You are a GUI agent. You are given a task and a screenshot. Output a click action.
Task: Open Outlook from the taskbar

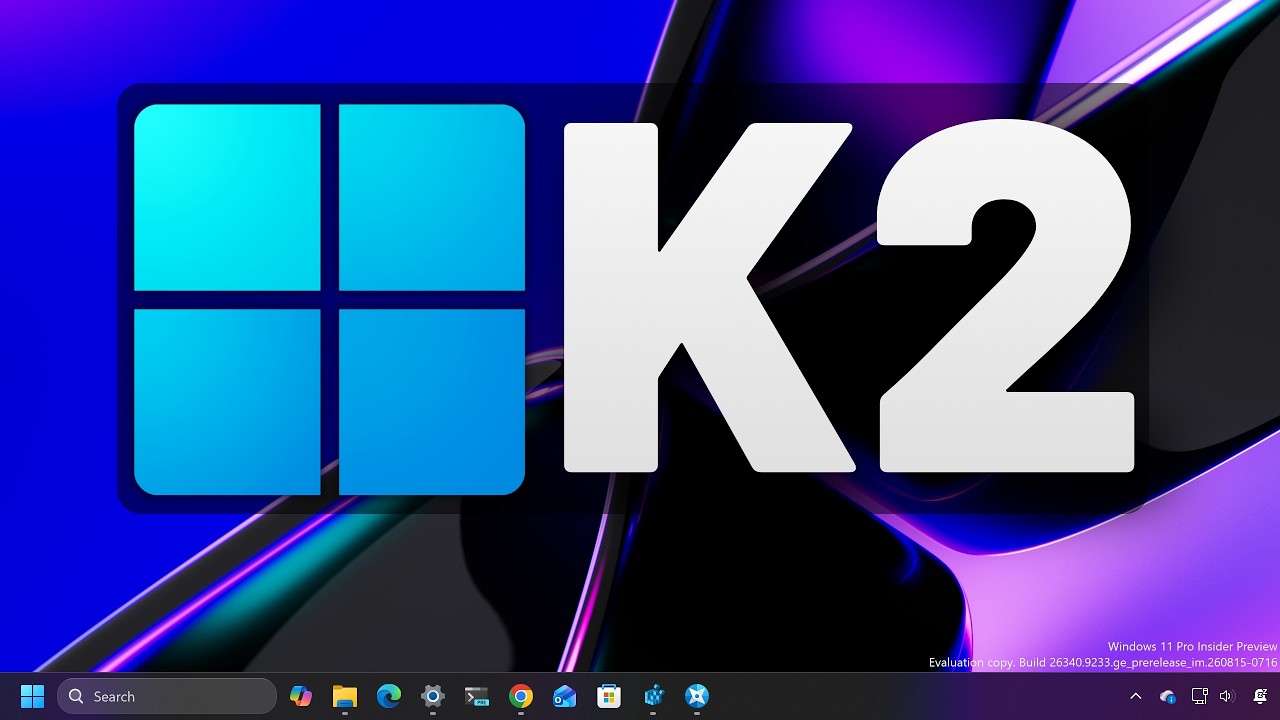pos(565,696)
